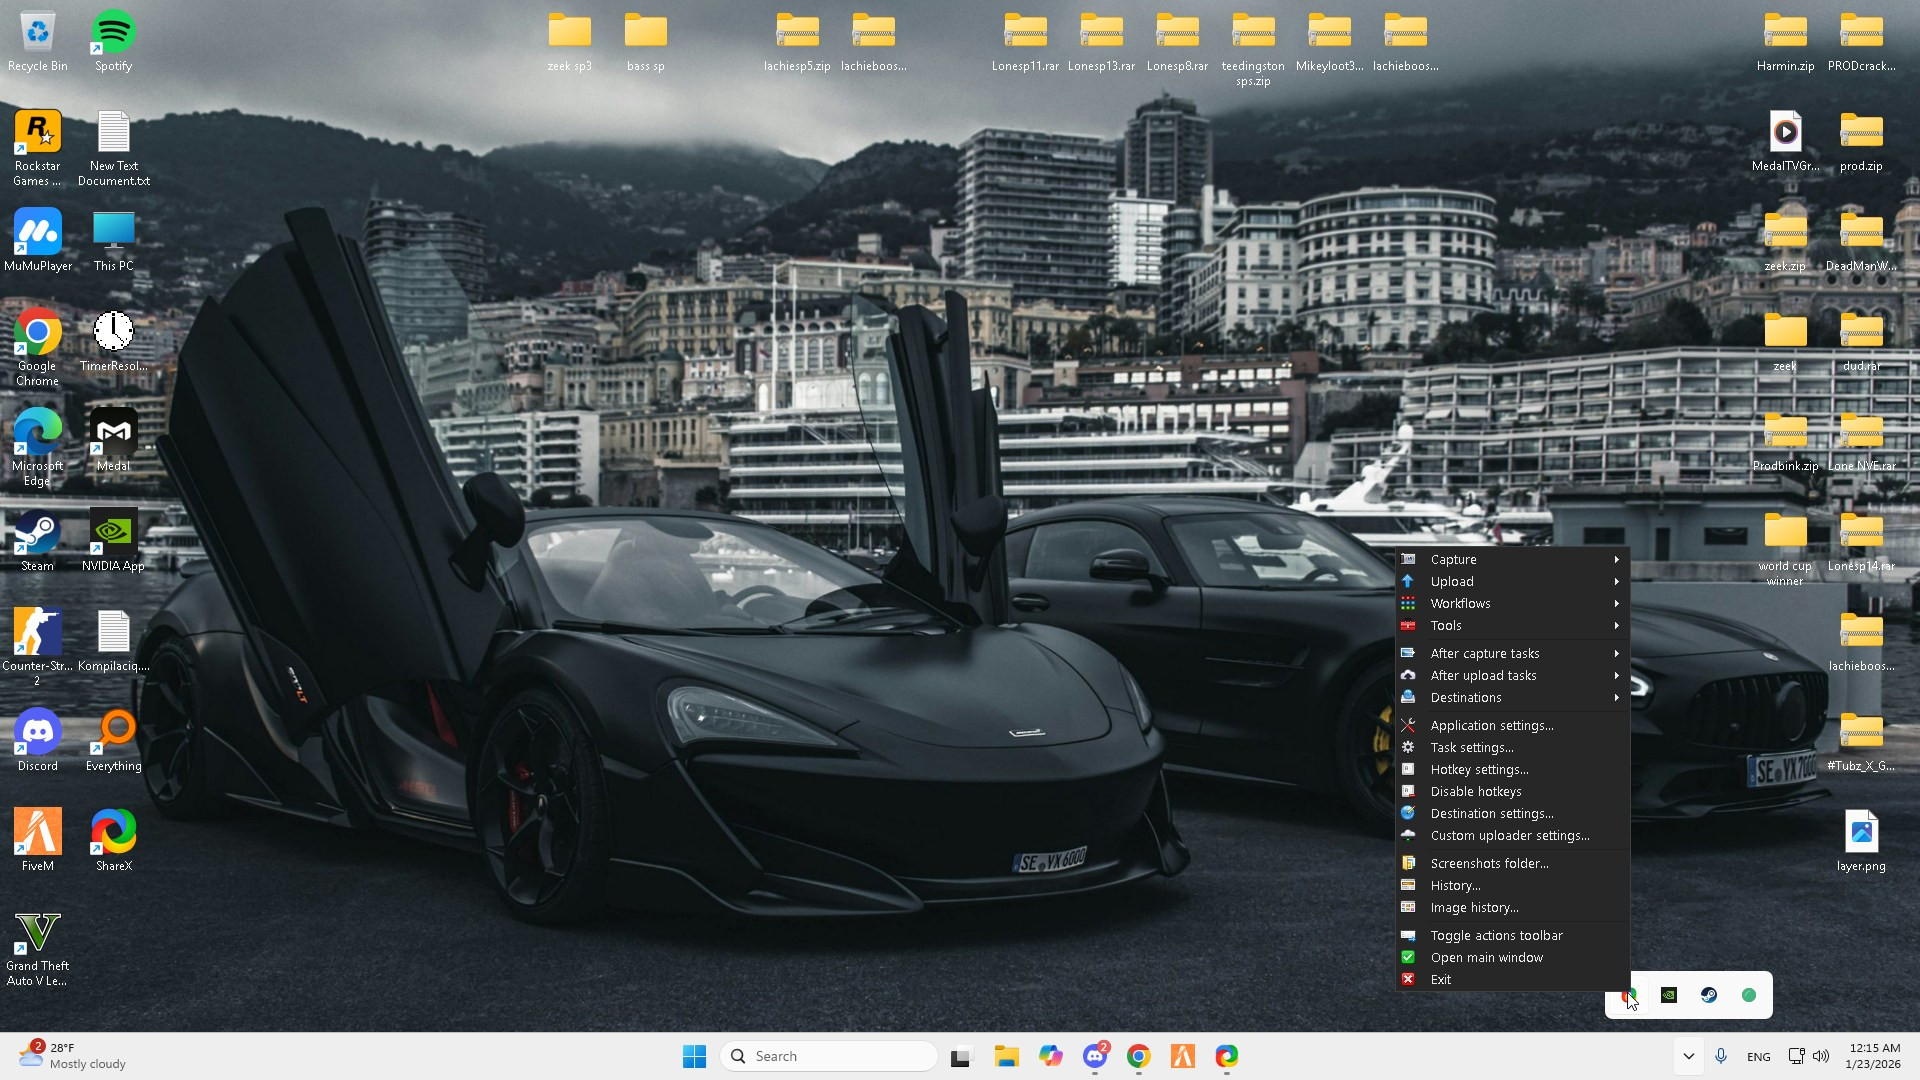Screen dimensions: 1920x1080
Task: Toggle actions toolbar in the ShareX menu
Action: coord(1496,935)
